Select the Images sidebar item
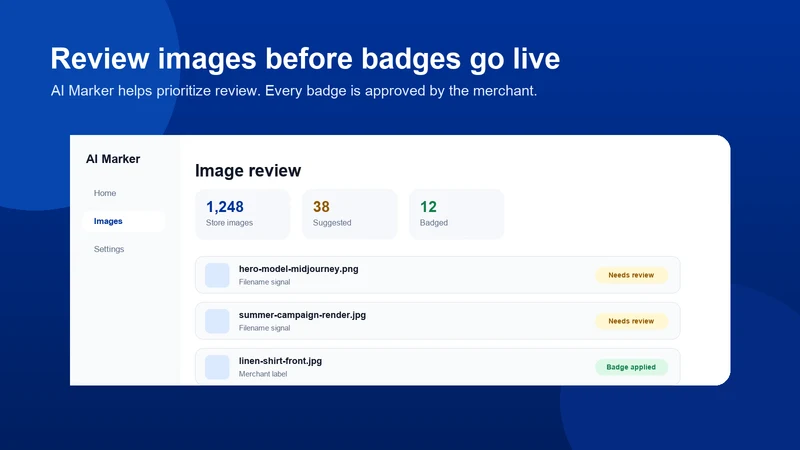 tap(123, 221)
